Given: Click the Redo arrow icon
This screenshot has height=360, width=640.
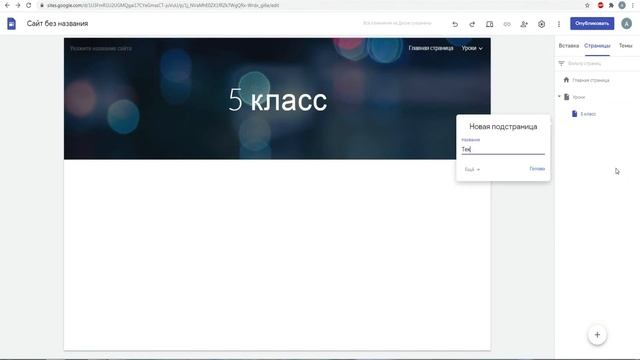Looking at the screenshot, I should tap(472, 24).
